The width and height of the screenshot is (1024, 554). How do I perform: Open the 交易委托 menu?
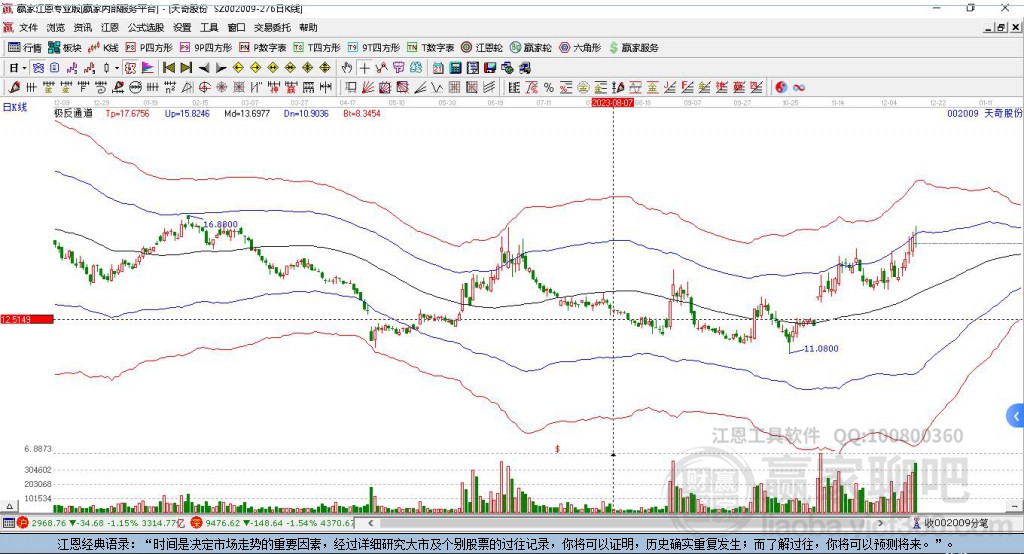coord(272,27)
